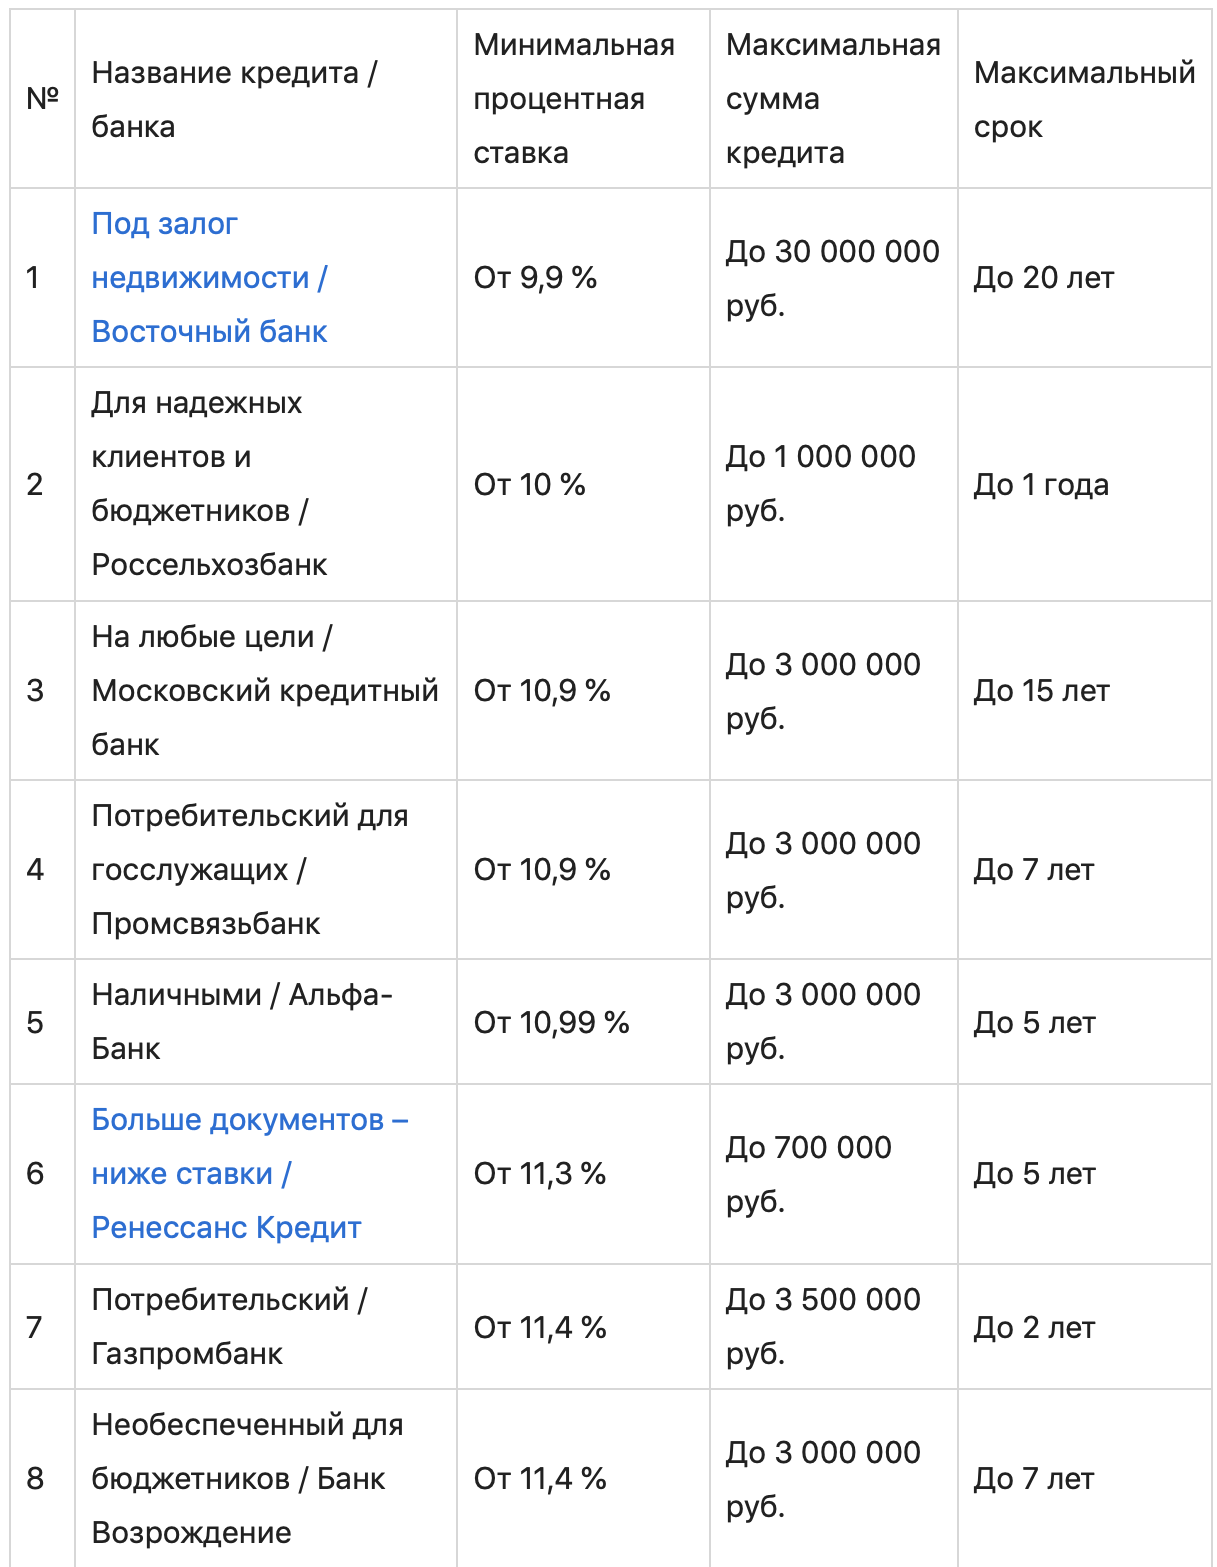This screenshot has height=1567, width=1217.
Task: Click the Промсвязьбанк loan name cell
Action: coord(249,870)
